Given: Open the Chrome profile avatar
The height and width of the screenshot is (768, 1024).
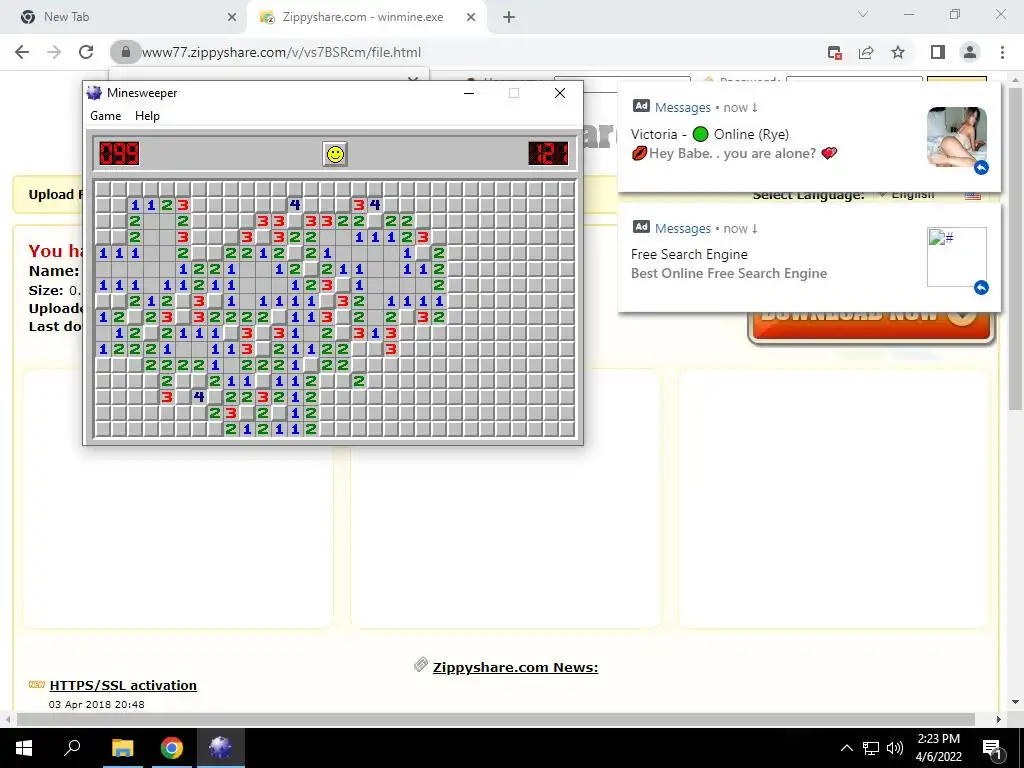Looking at the screenshot, I should 970,52.
